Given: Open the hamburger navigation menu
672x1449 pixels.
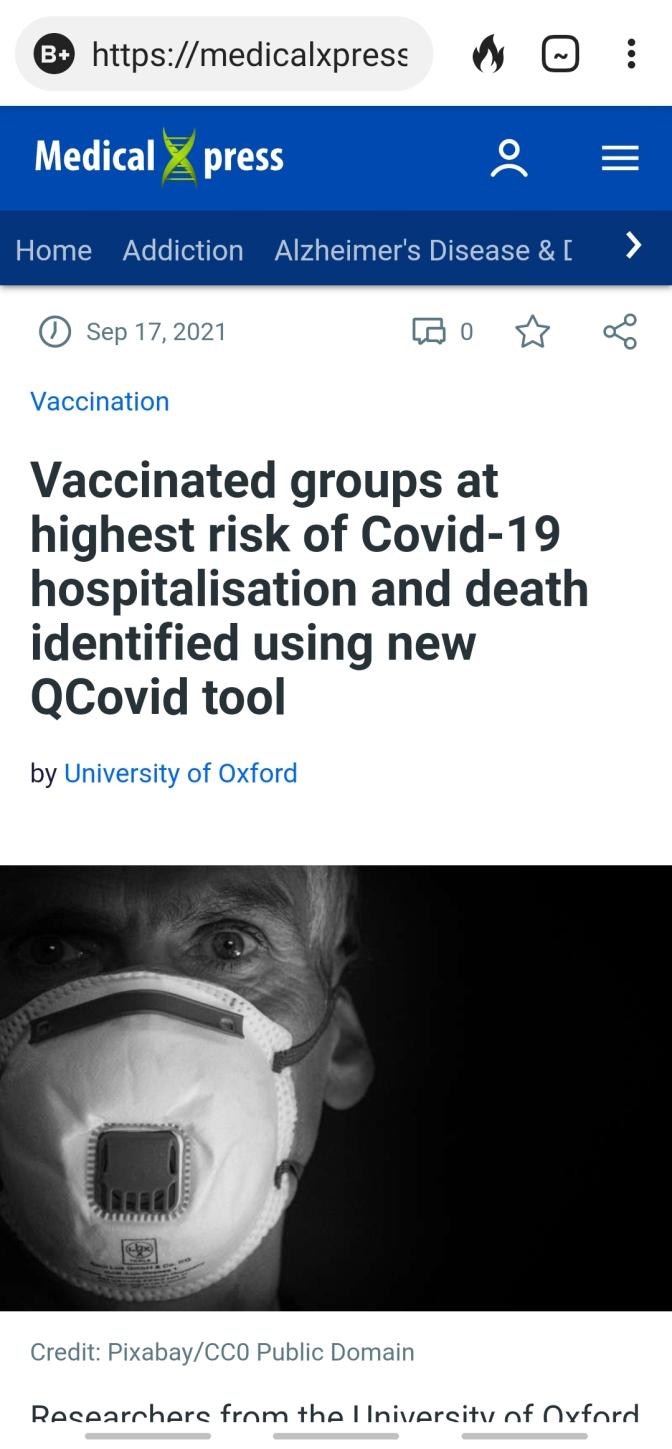Looking at the screenshot, I should click(x=620, y=158).
